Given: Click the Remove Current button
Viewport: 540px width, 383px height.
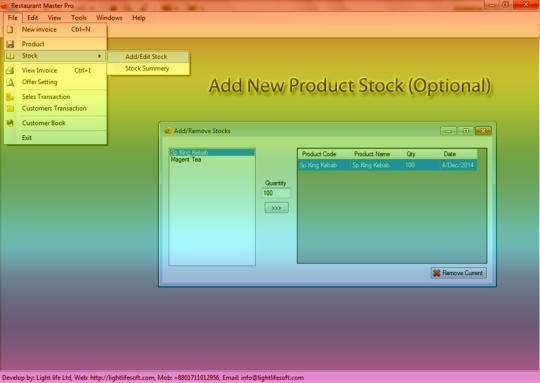Looking at the screenshot, I should pos(458,273).
